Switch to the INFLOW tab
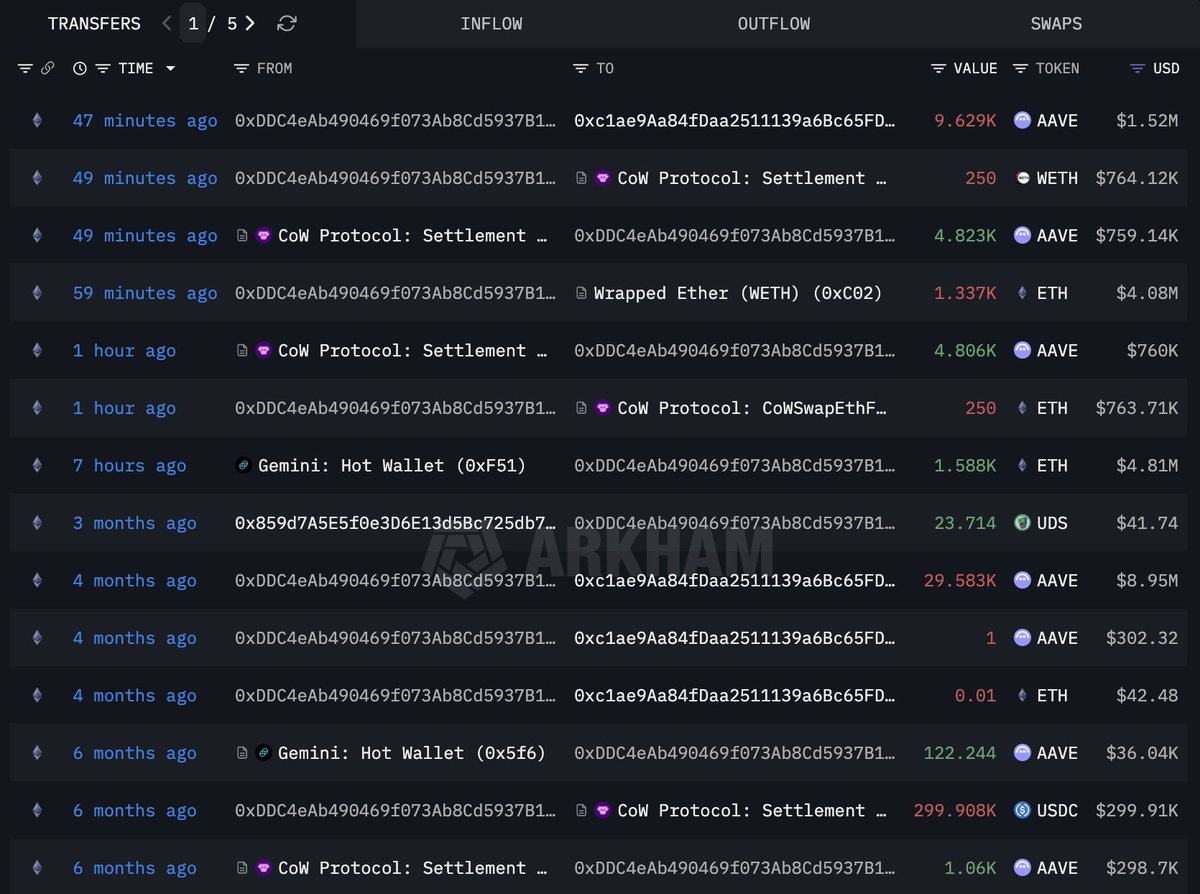The width and height of the screenshot is (1200, 894). 491,24
